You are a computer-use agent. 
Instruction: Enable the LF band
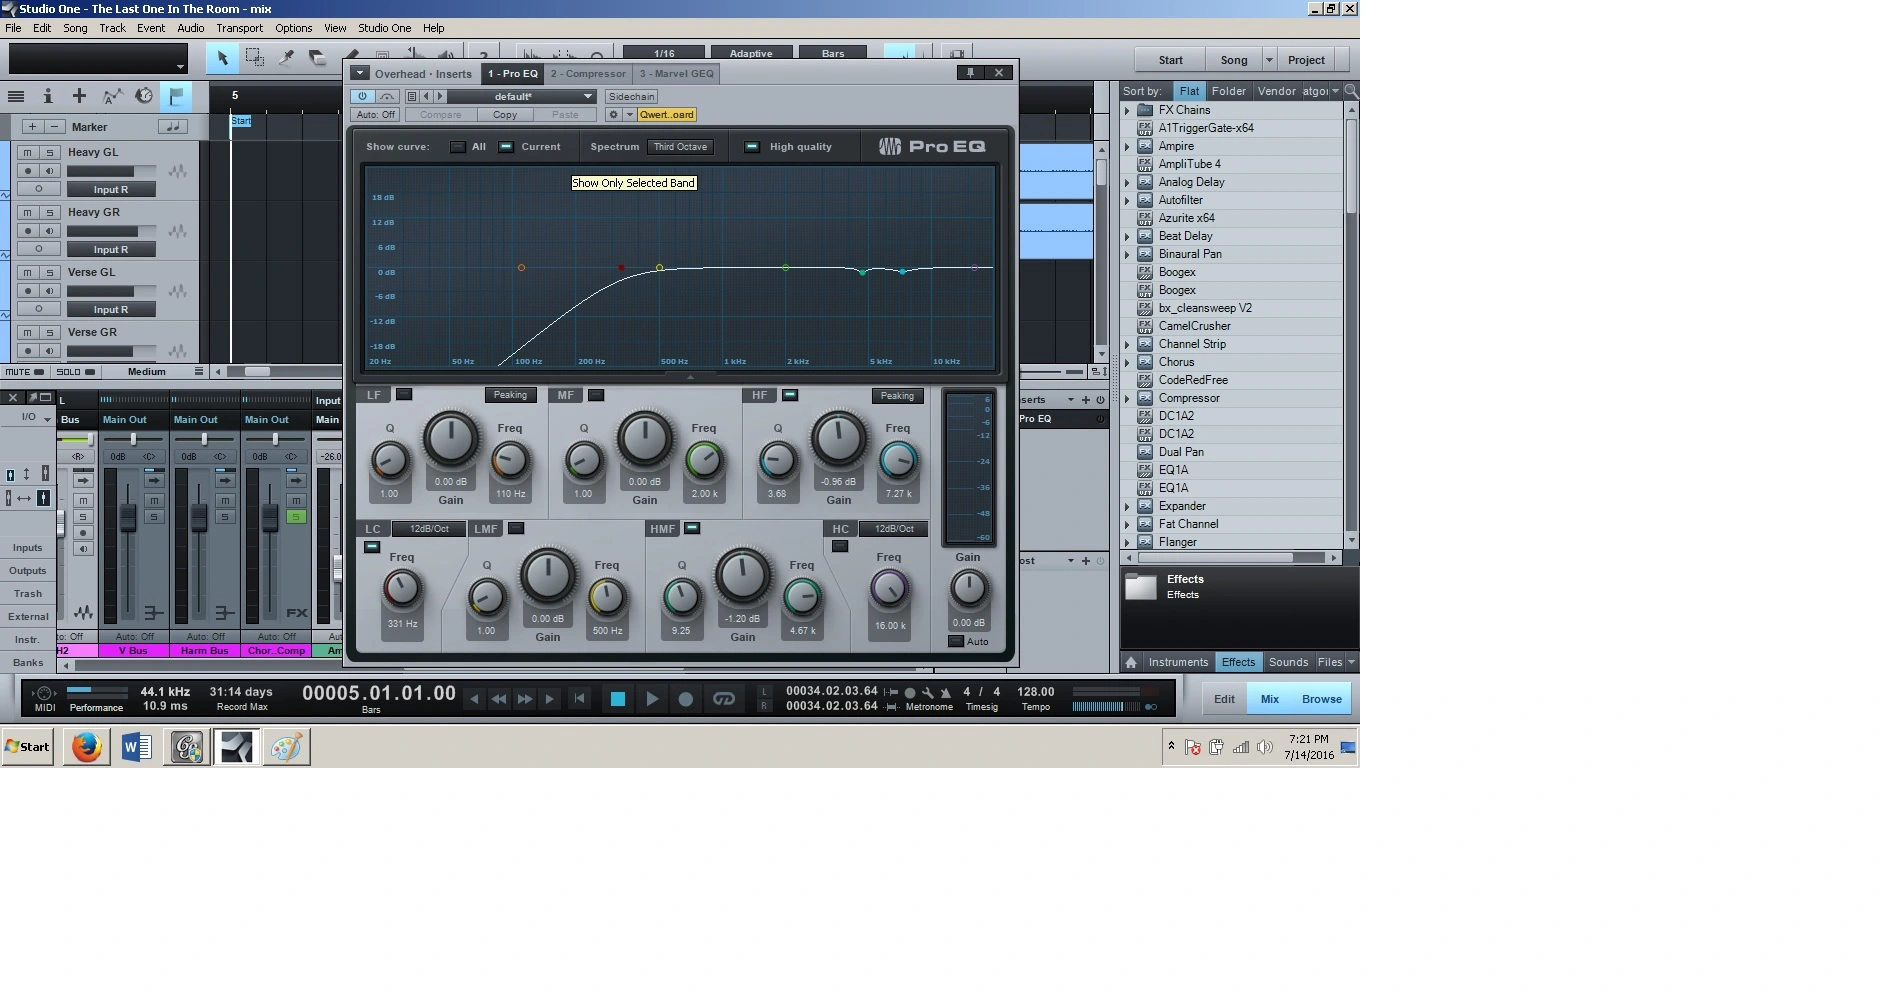pyautogui.click(x=404, y=394)
